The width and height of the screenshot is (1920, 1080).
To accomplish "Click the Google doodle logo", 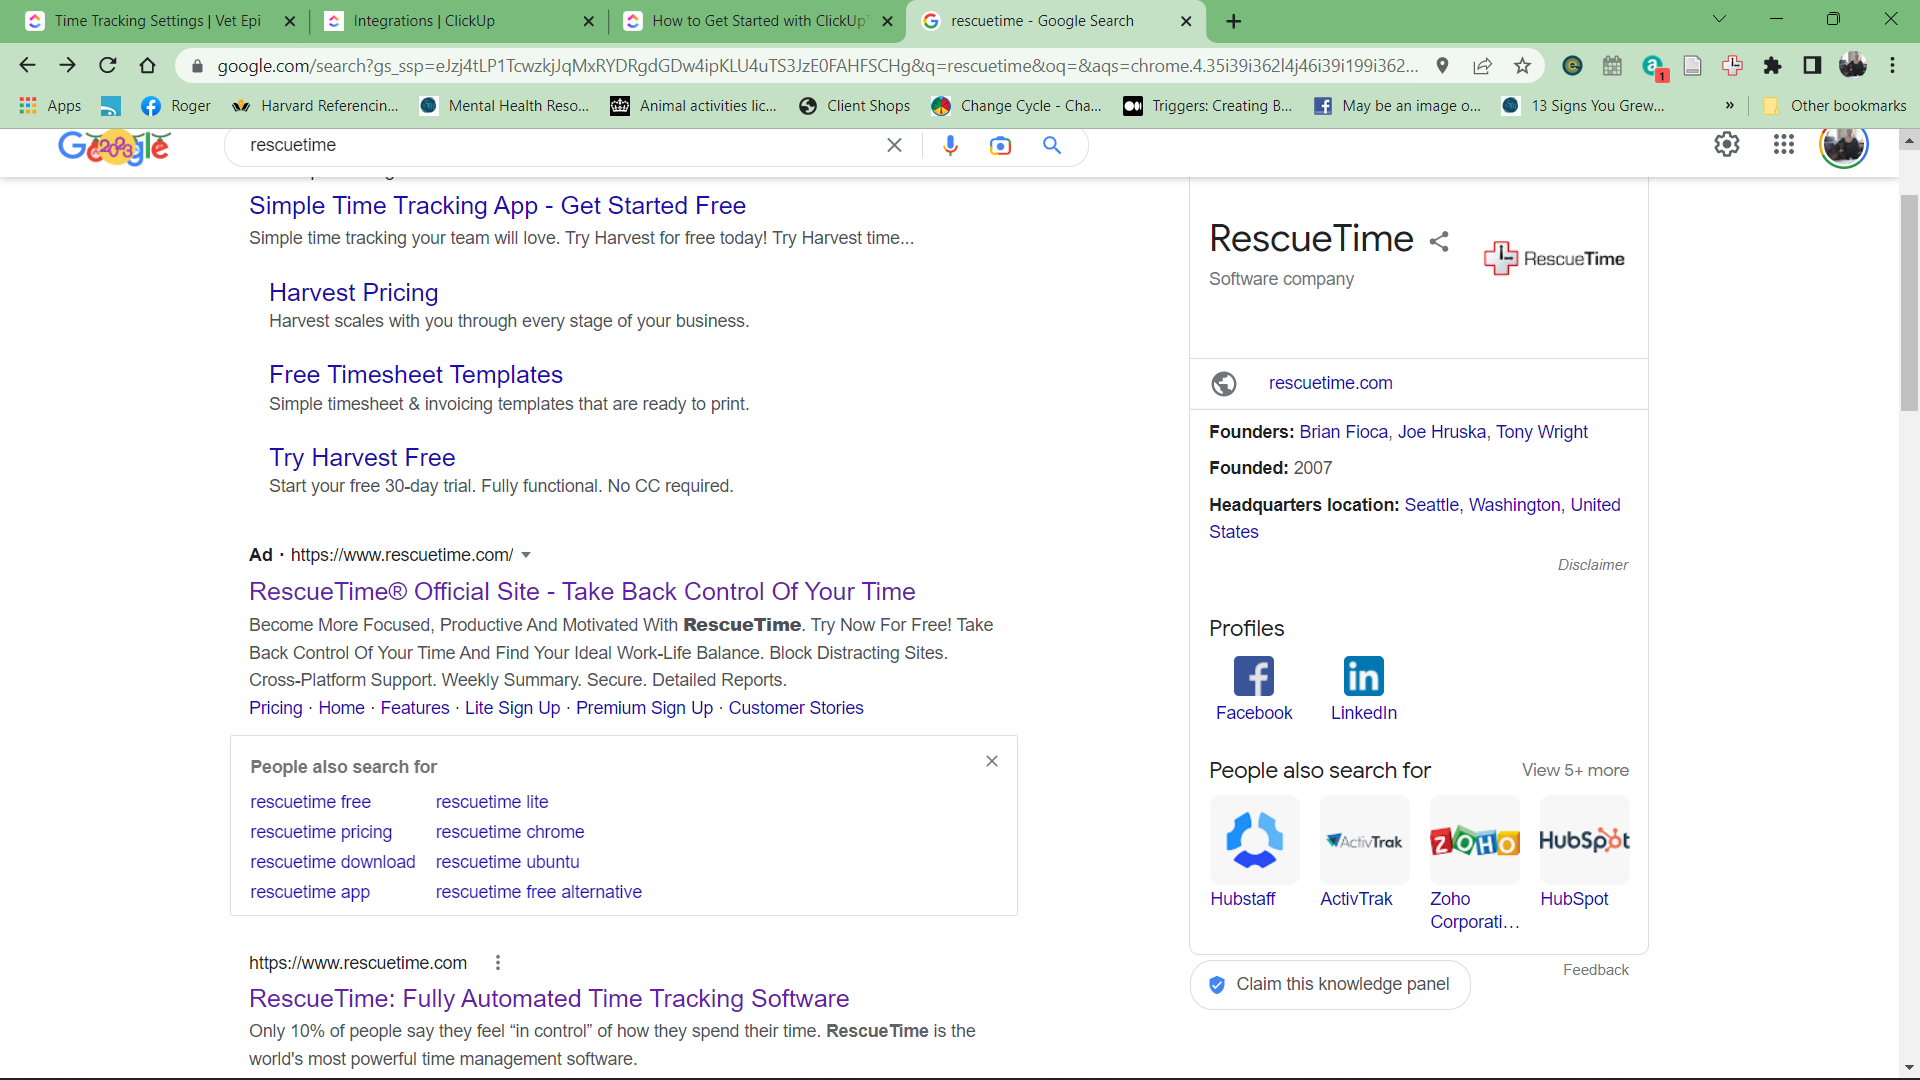I will click(114, 147).
